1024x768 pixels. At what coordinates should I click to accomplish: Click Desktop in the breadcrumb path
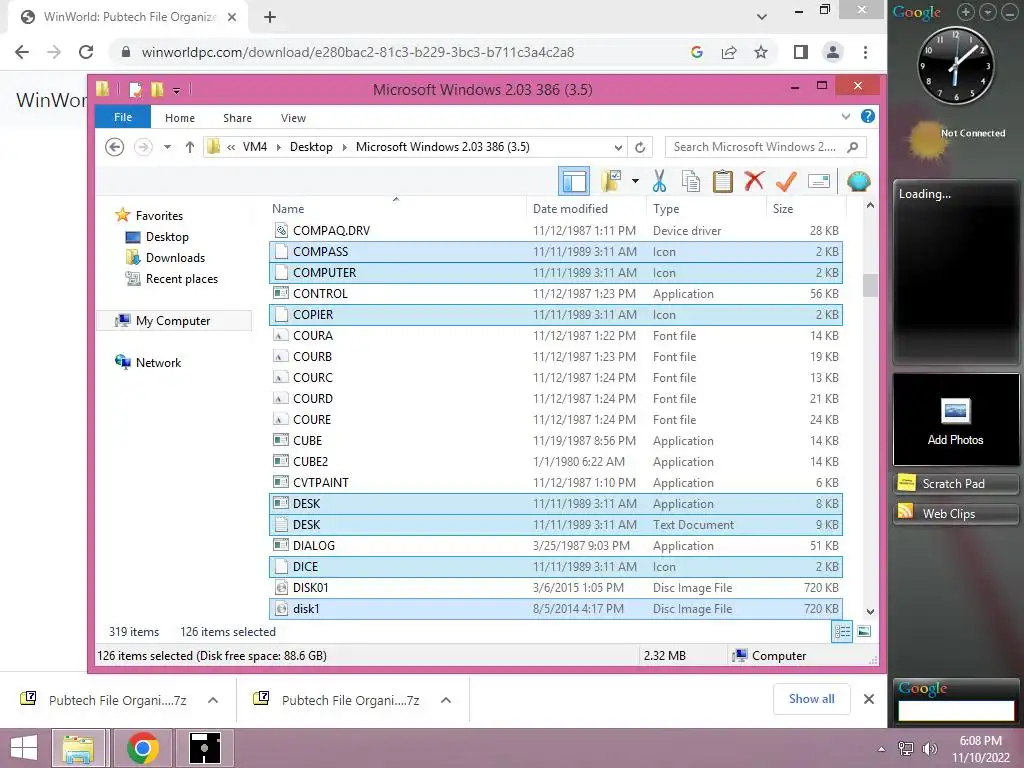coord(311,147)
